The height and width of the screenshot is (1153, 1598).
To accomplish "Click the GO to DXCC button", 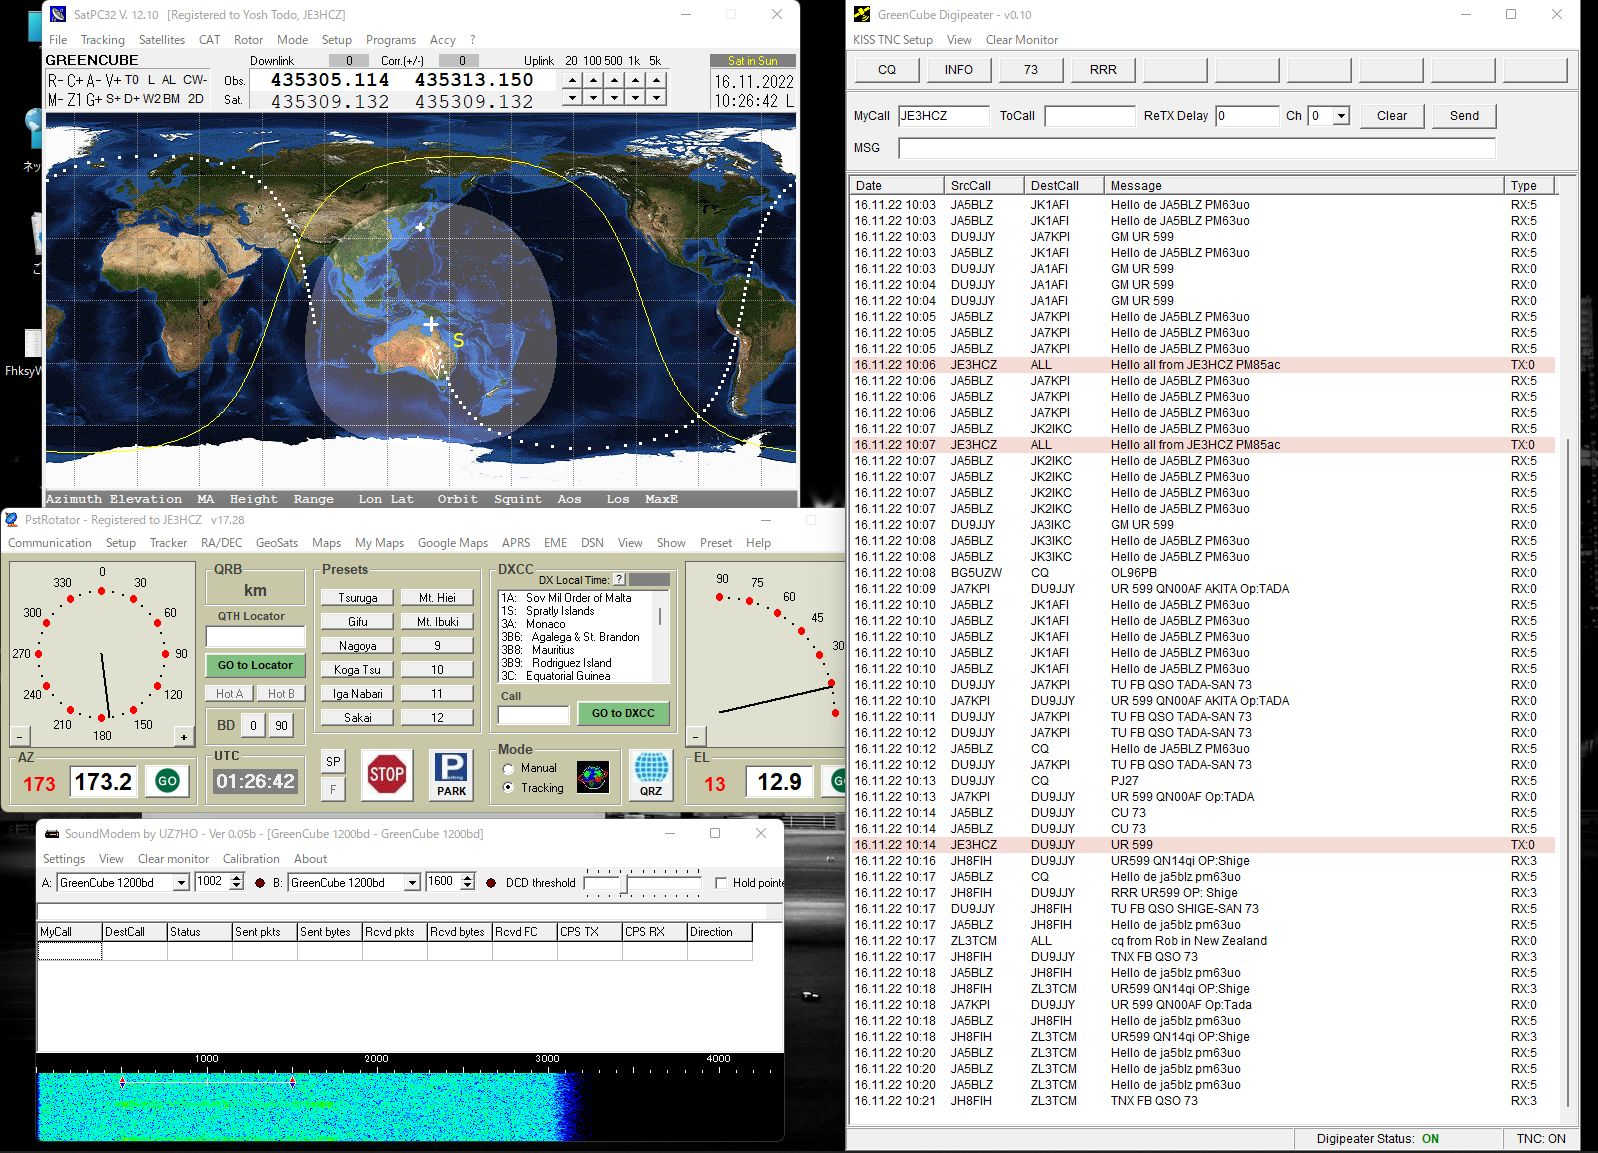I will [x=623, y=714].
